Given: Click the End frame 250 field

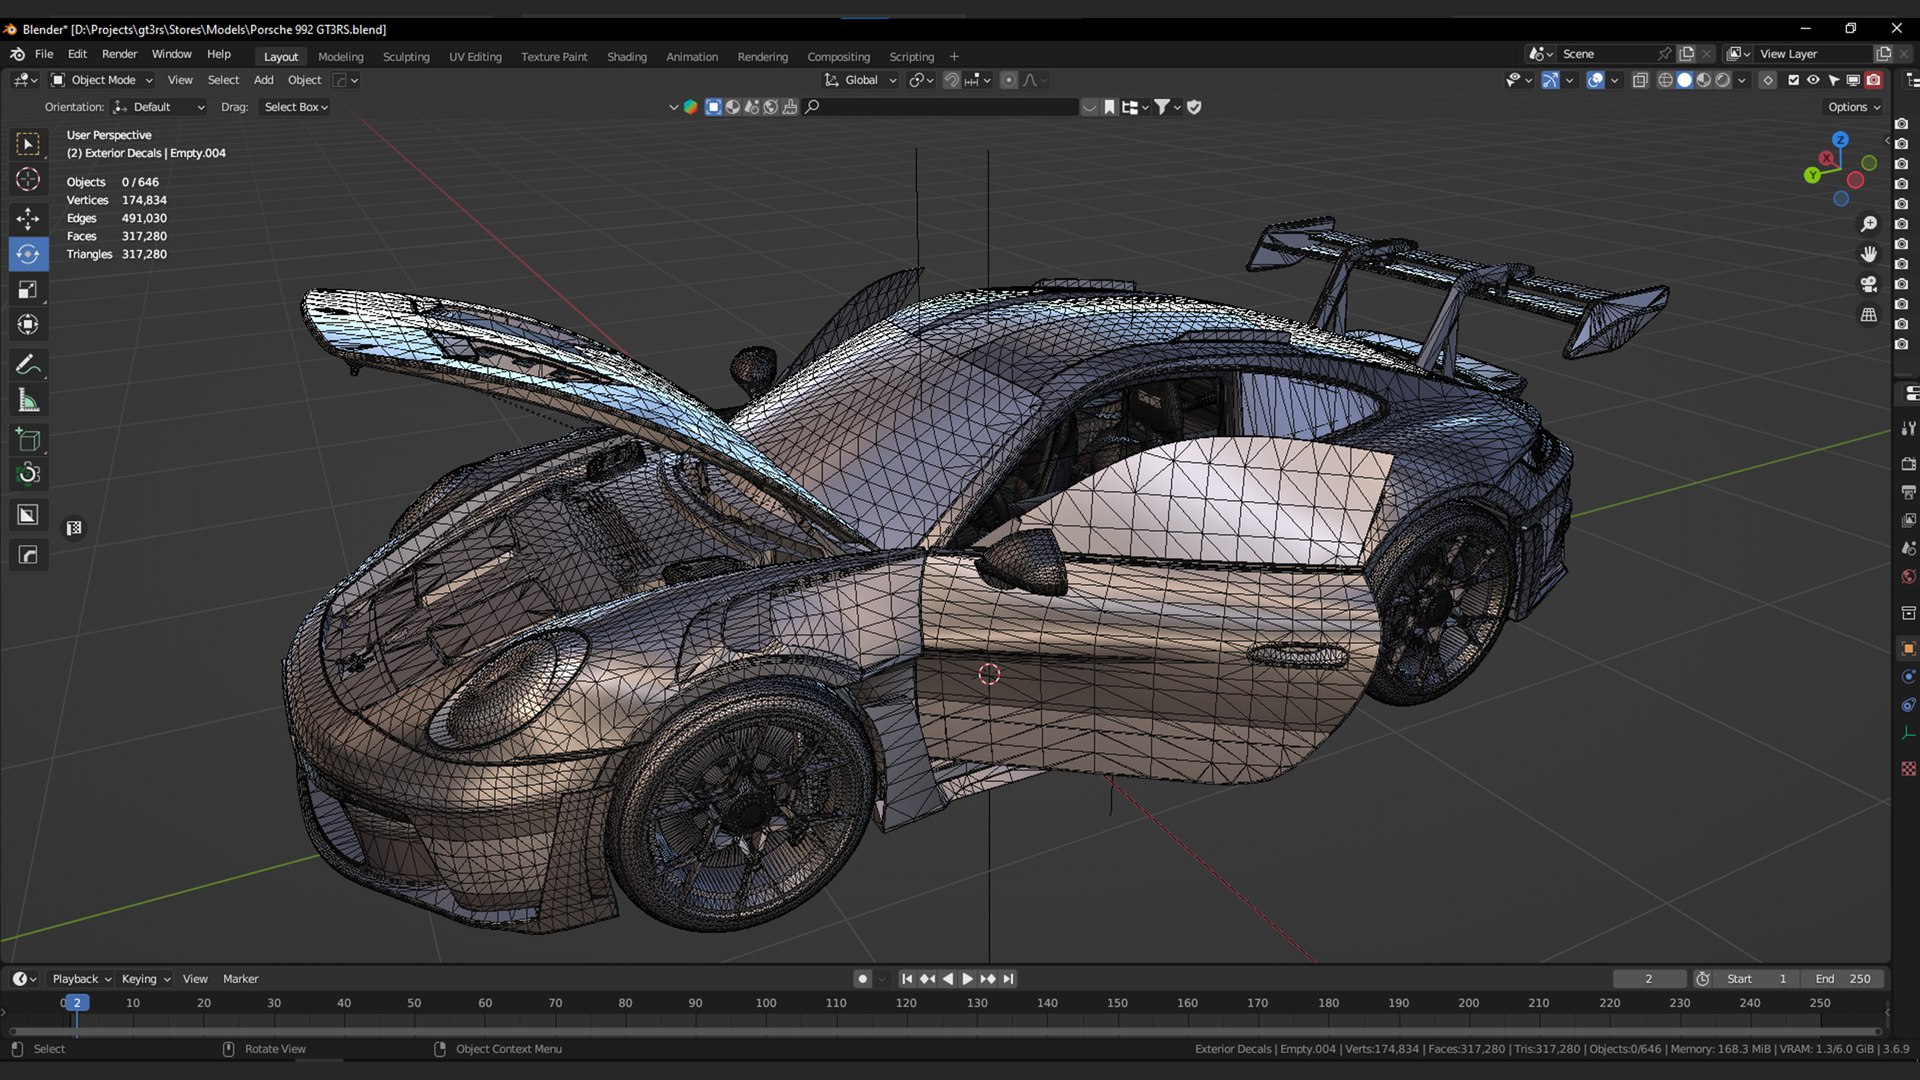Looking at the screenshot, I should click(x=1843, y=979).
